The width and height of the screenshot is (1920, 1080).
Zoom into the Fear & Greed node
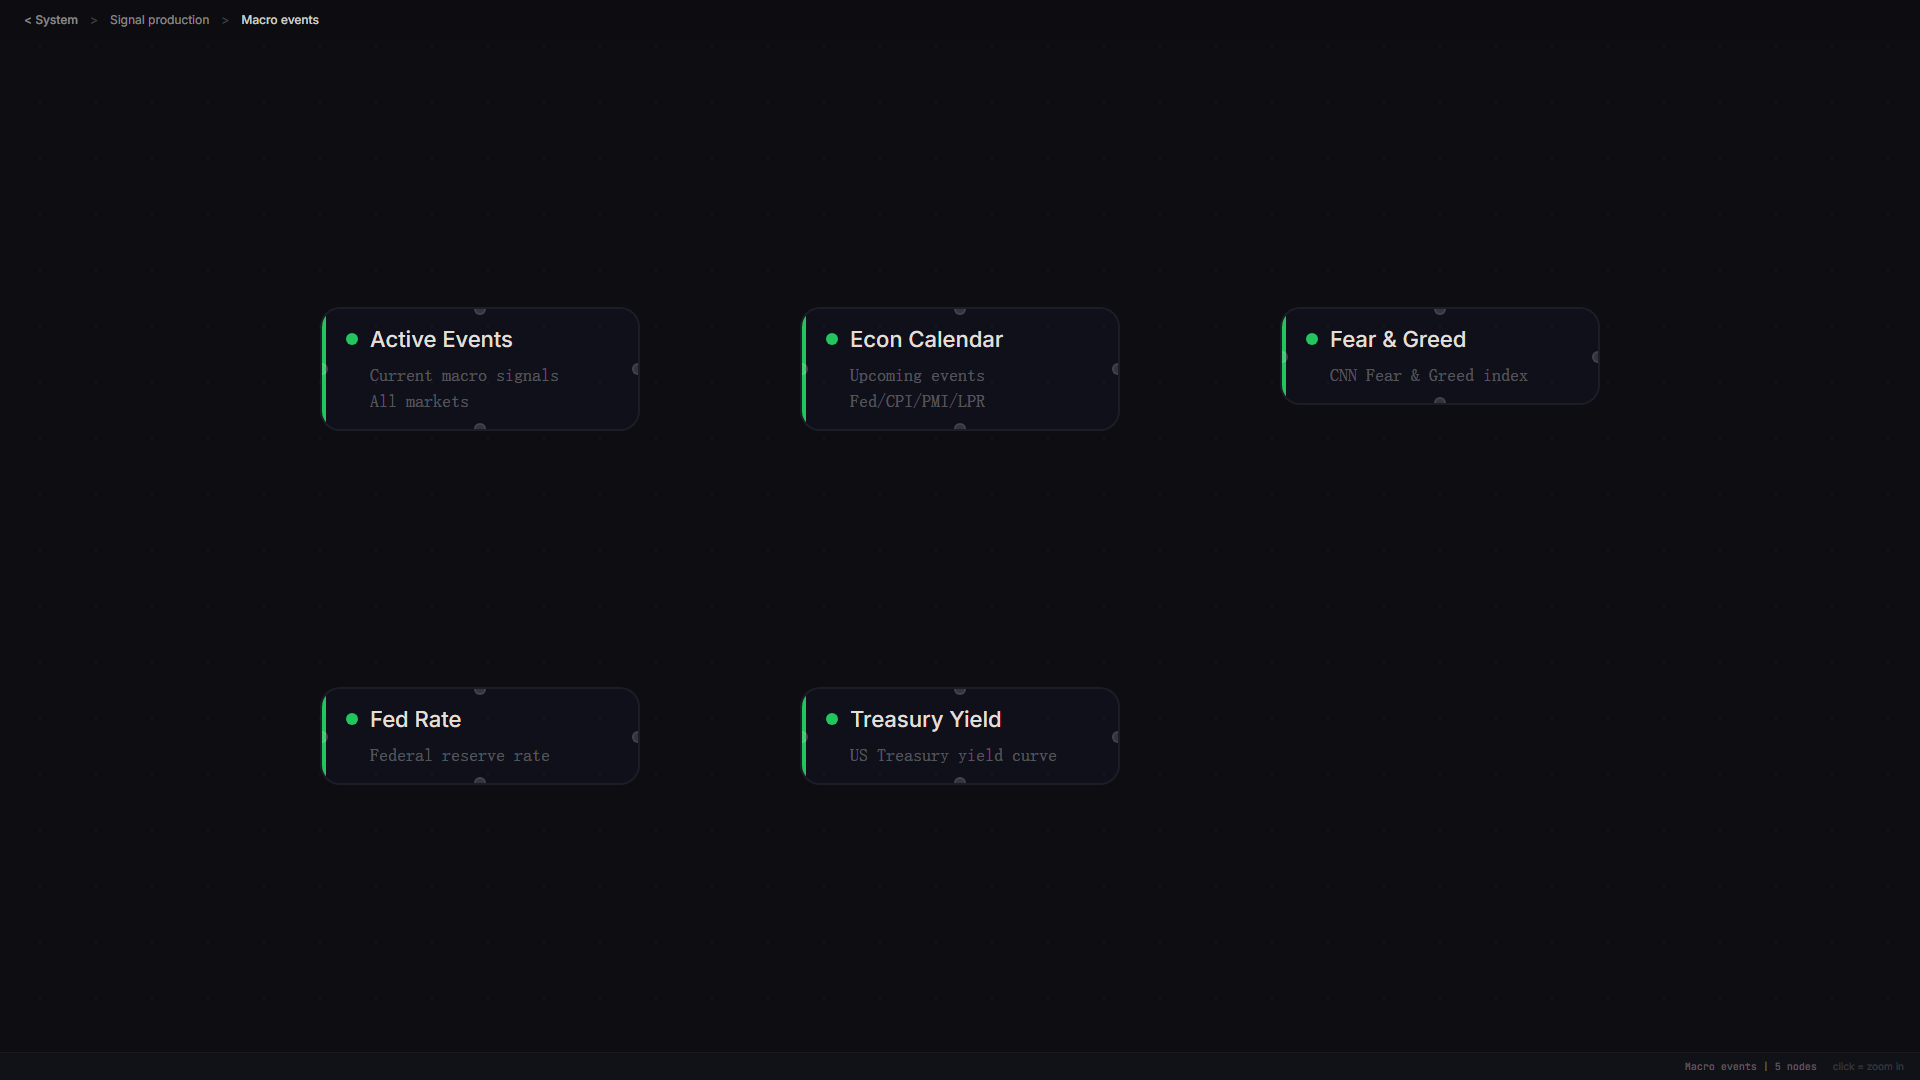(1440, 357)
